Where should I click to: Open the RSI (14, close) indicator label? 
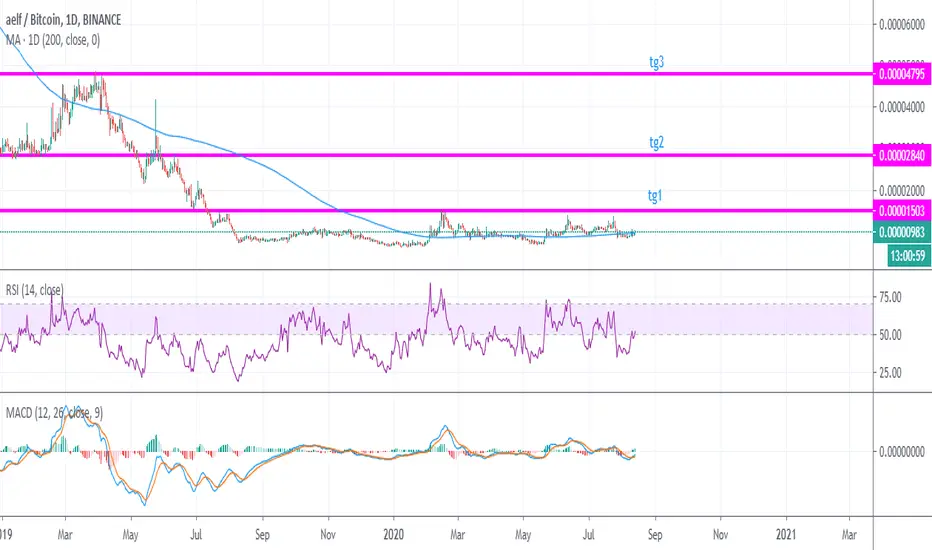coord(34,290)
